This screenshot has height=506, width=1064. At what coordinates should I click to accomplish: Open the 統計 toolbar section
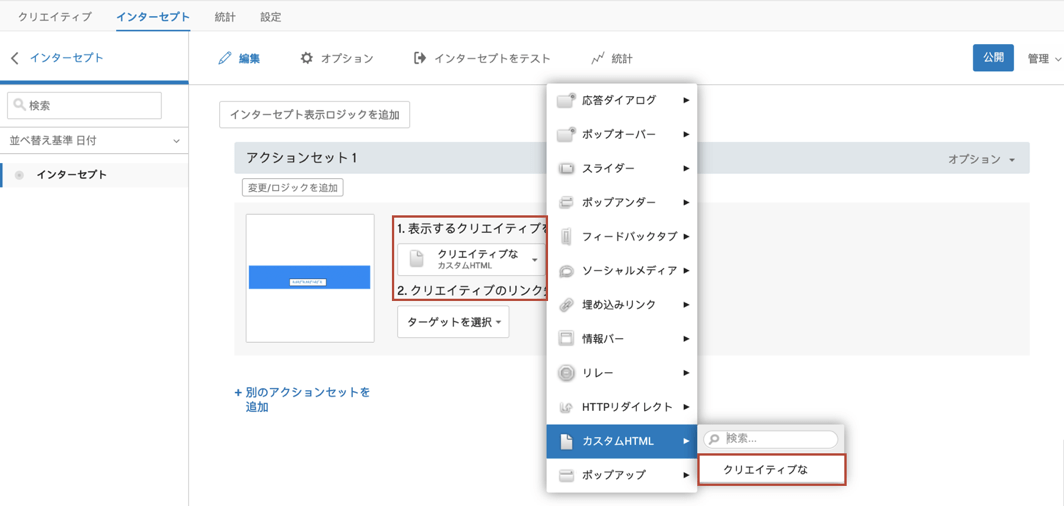[611, 59]
